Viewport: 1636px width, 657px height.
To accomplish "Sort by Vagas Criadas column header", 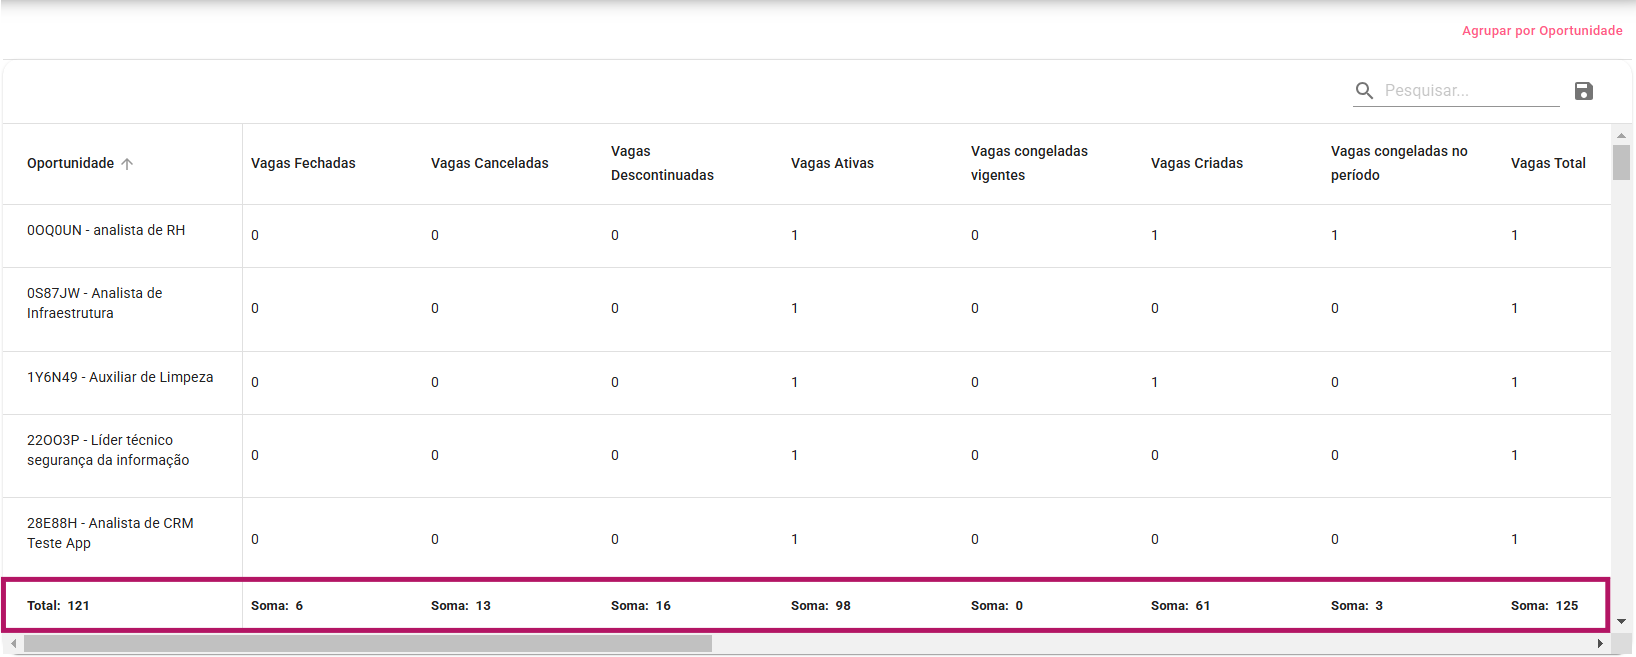I will (x=1196, y=163).
